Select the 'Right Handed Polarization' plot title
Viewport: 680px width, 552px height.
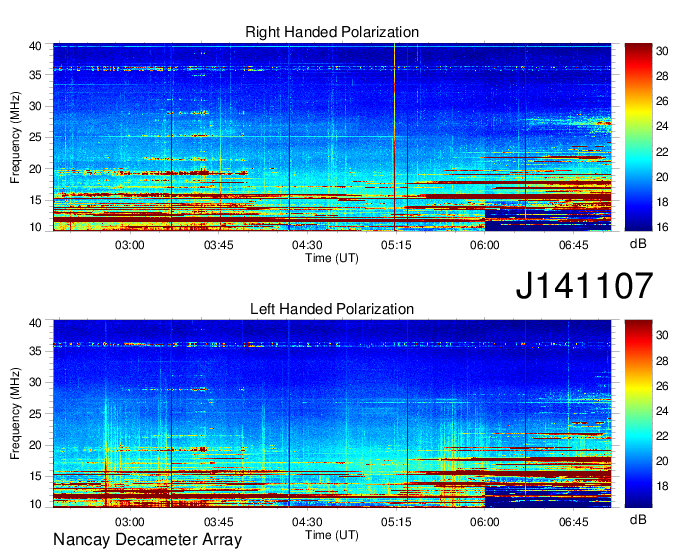coord(332,32)
